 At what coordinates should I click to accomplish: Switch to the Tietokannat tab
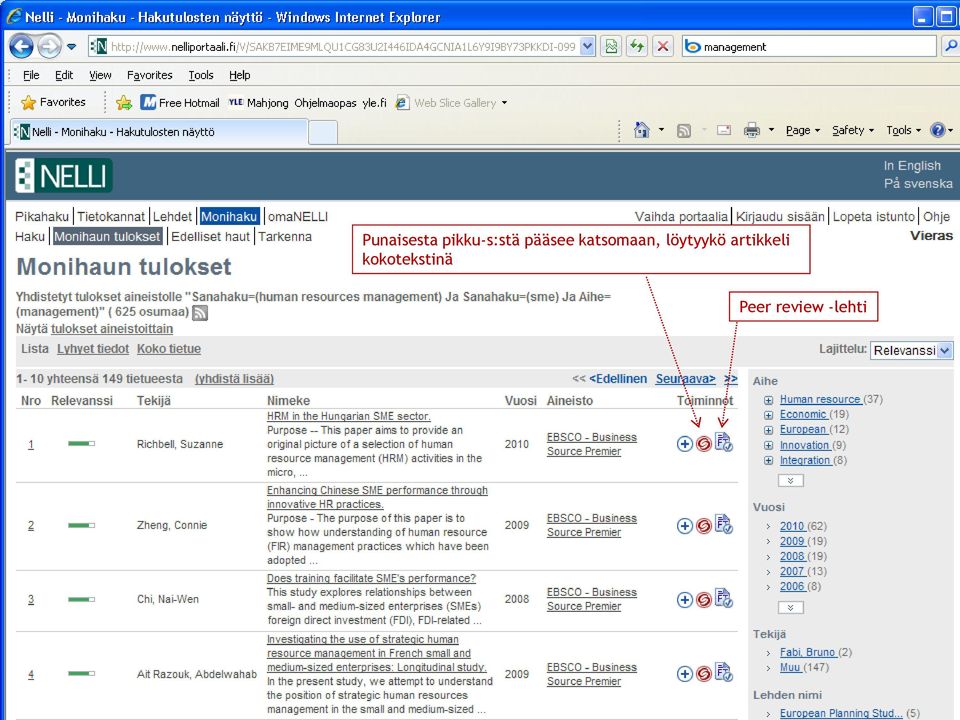pyautogui.click(x=111, y=217)
